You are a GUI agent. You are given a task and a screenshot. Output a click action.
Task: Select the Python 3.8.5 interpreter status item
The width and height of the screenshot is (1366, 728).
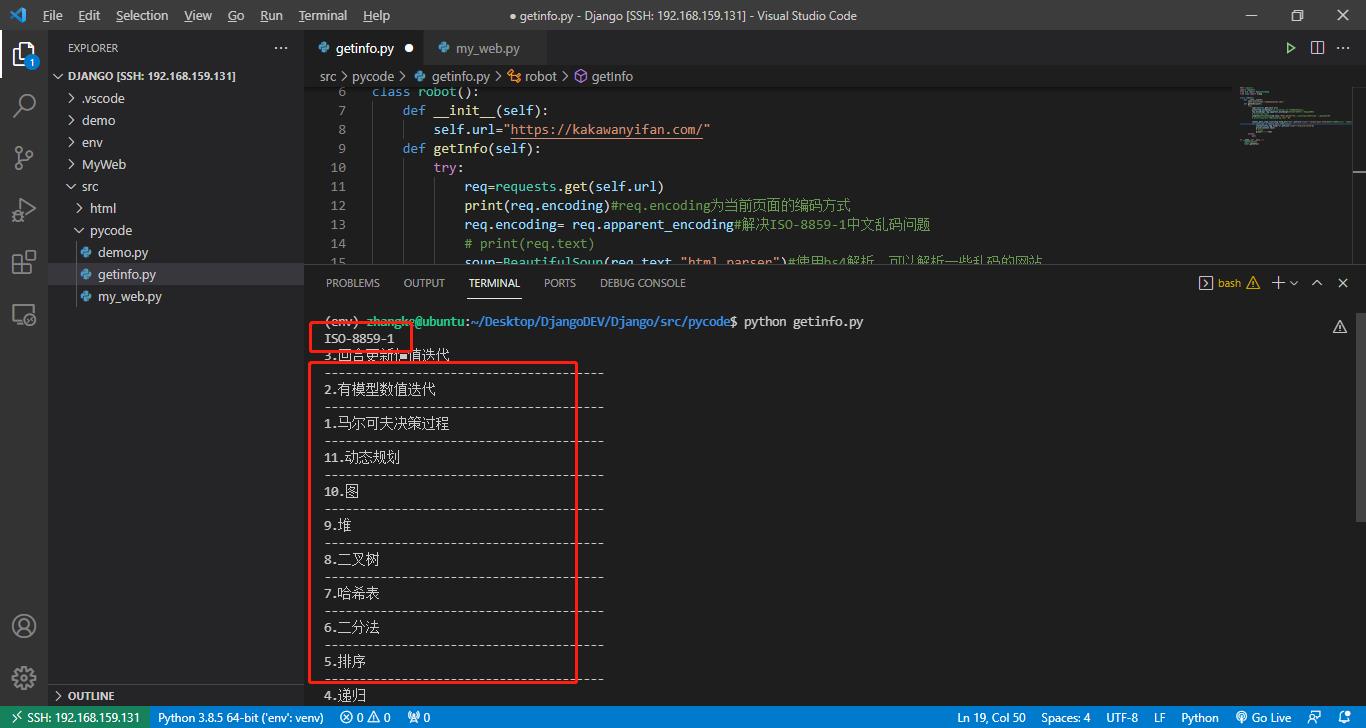tap(240, 717)
